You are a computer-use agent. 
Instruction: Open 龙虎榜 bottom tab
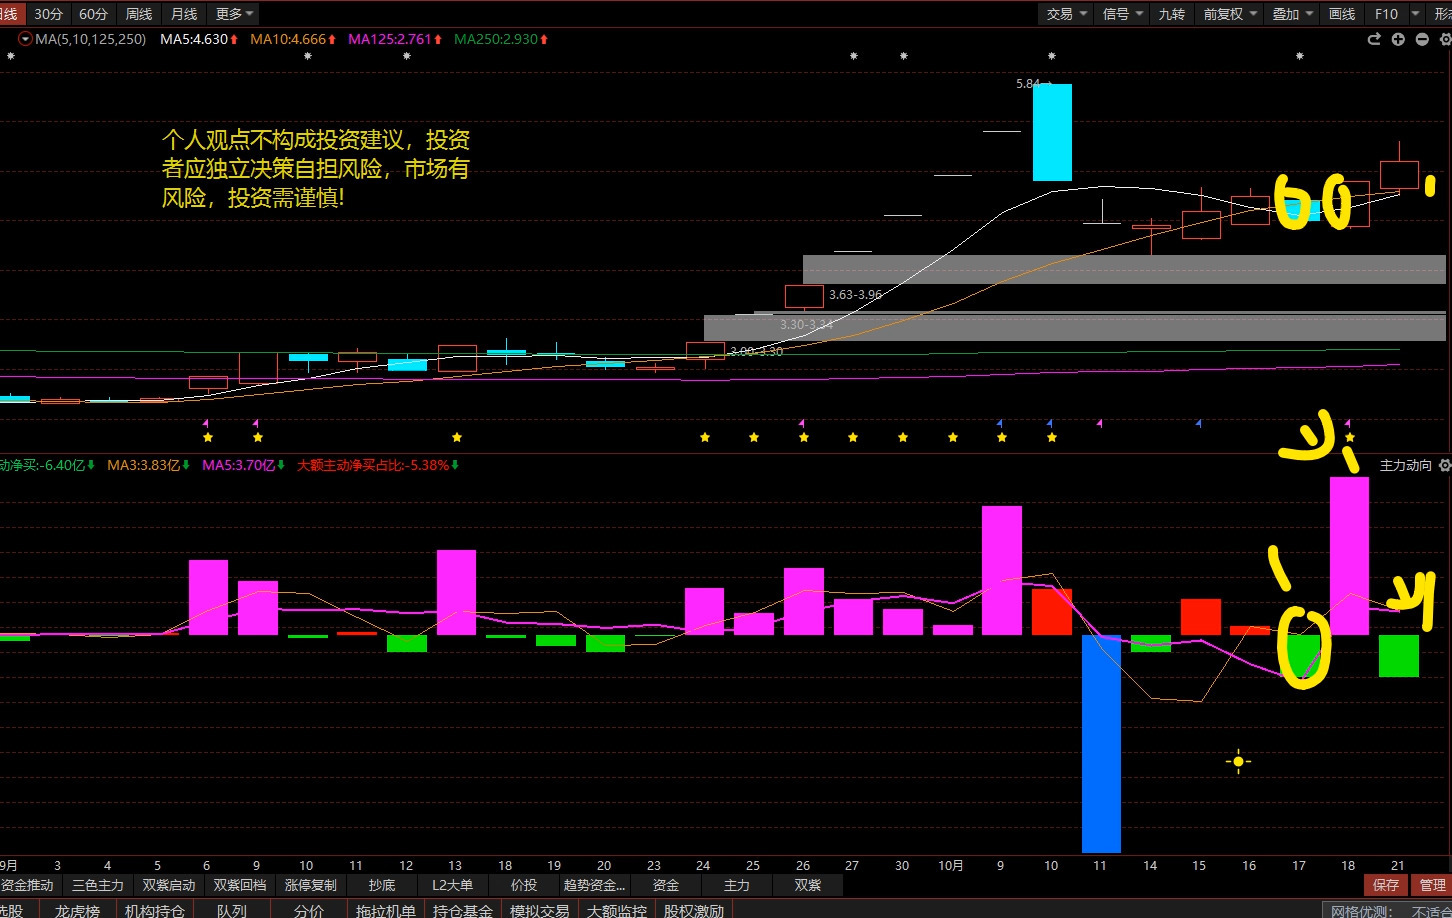click(78, 910)
